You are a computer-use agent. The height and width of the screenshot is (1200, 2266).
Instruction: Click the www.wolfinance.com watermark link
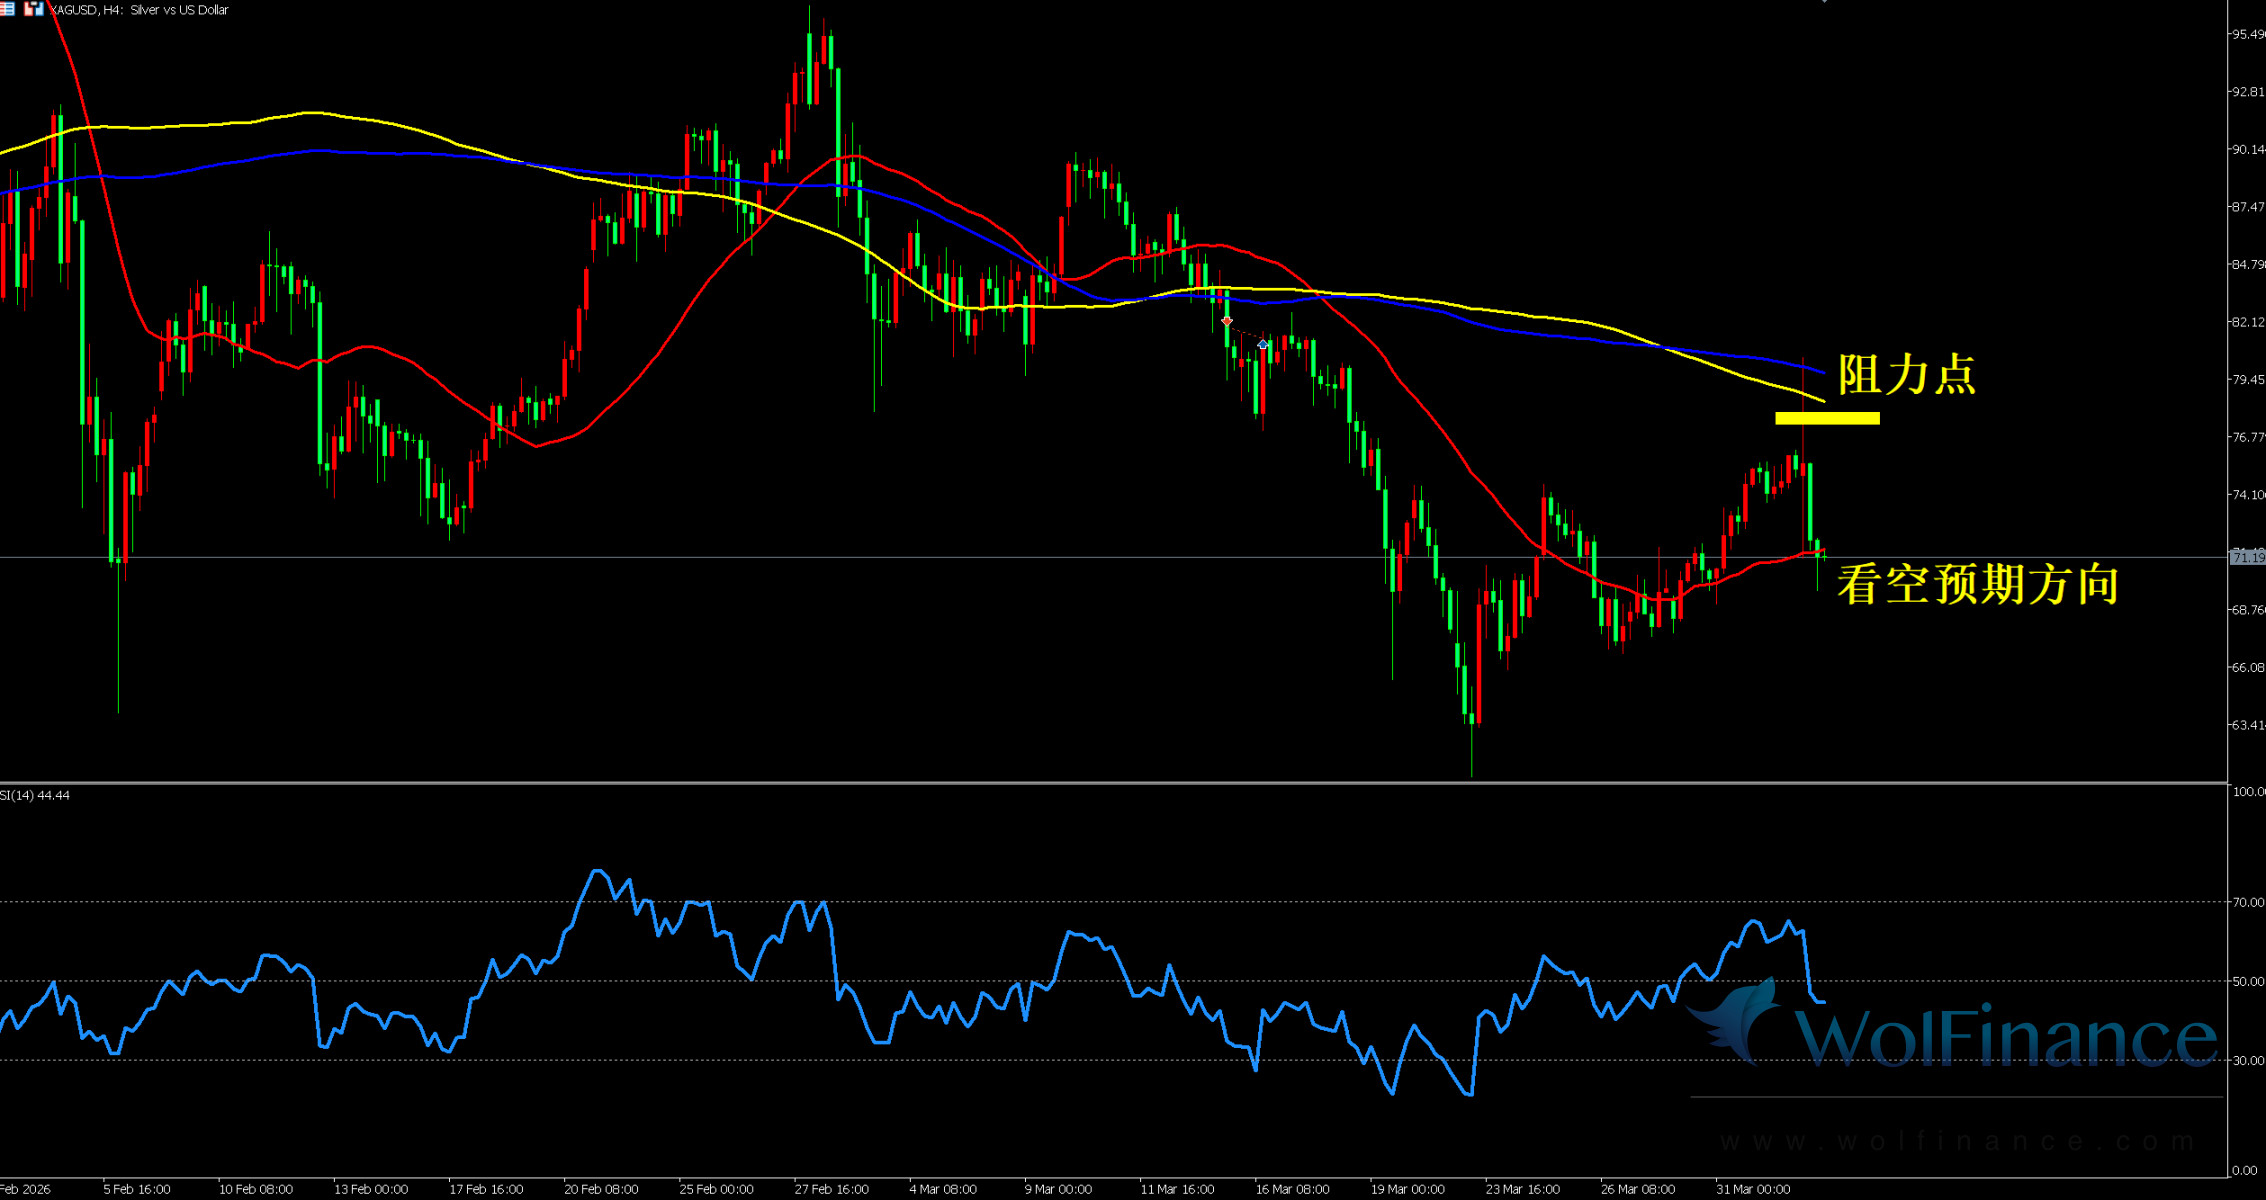(1955, 1141)
